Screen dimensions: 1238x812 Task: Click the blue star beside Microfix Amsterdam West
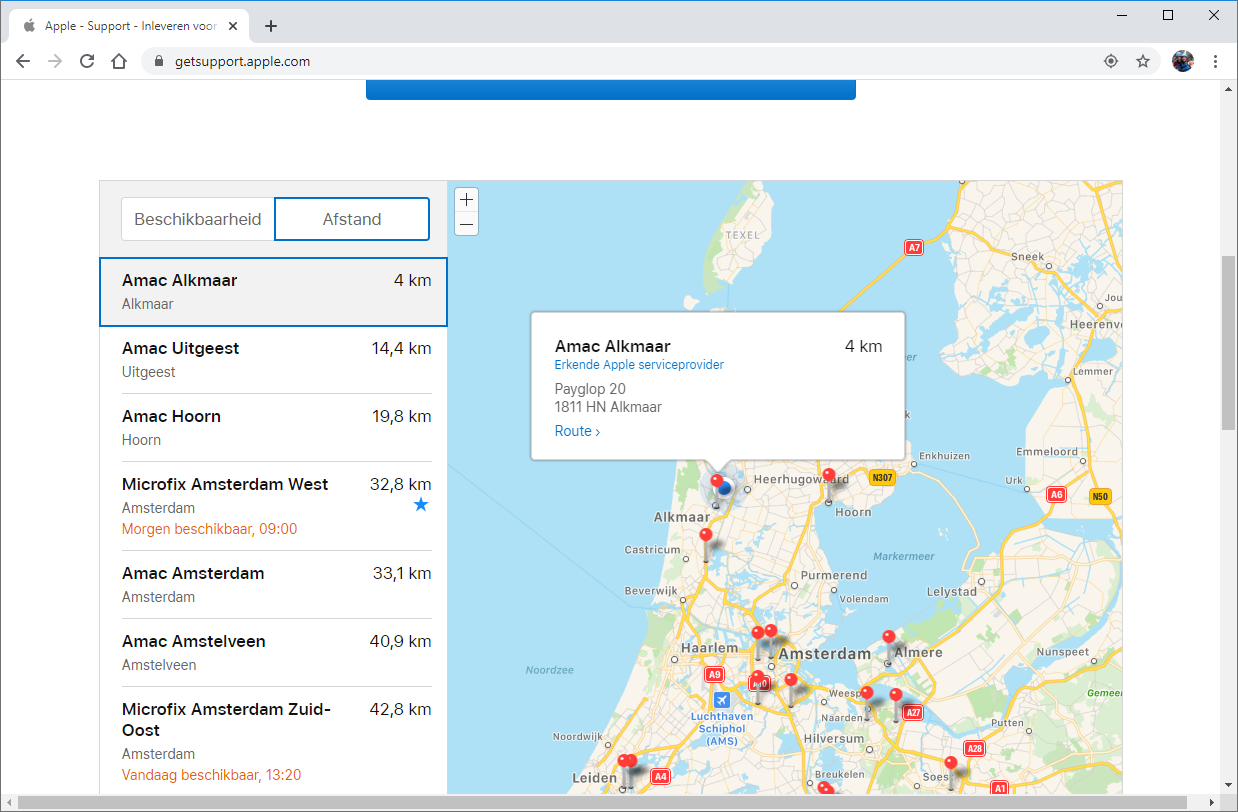click(421, 505)
